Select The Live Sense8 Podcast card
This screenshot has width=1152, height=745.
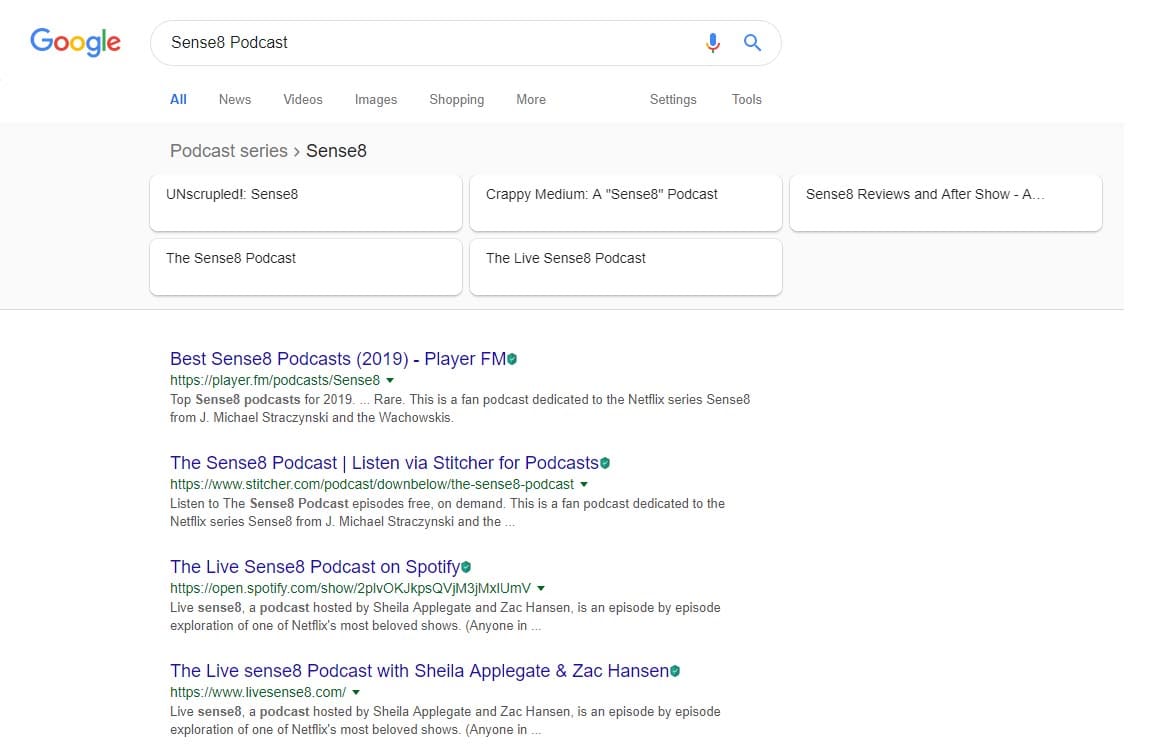[x=625, y=267]
